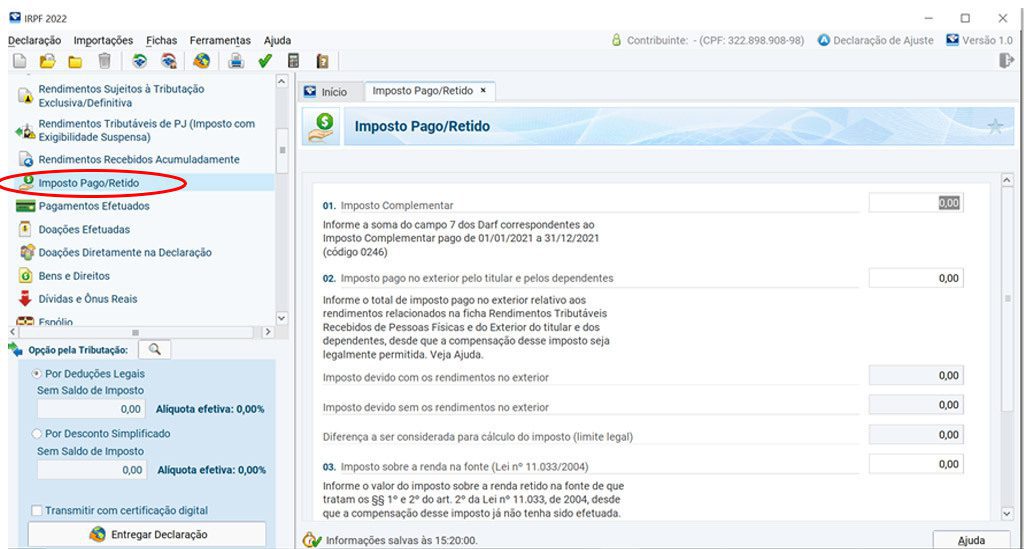Click the Imposto pago no exterior value field

tap(916, 278)
